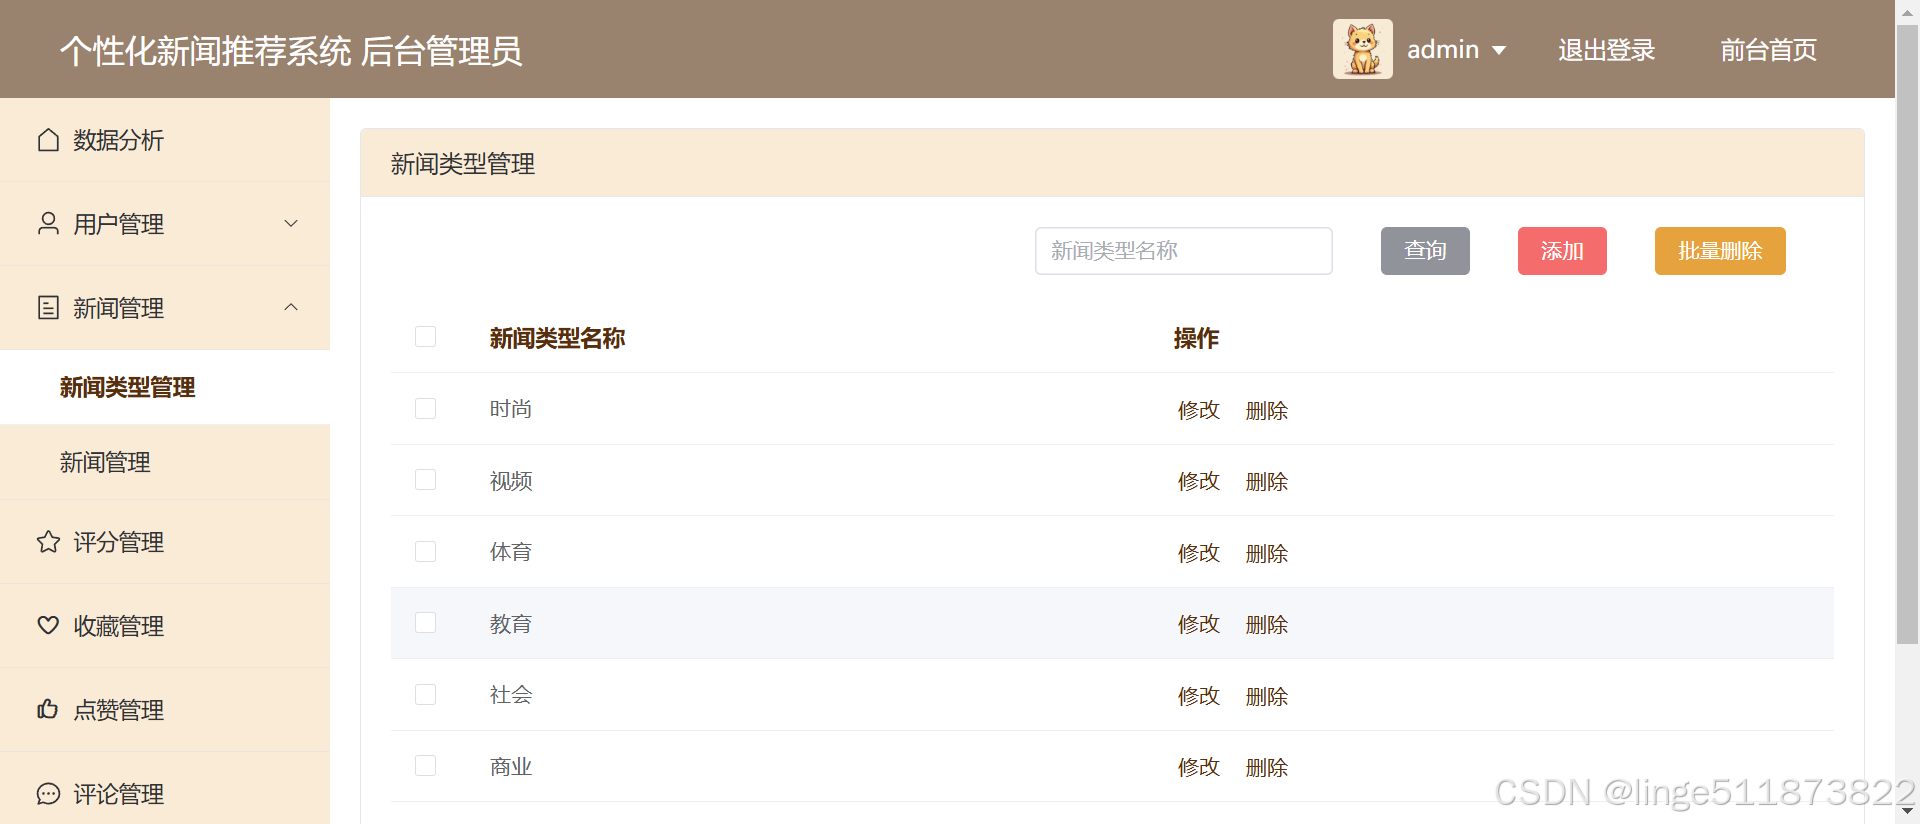Click the 商业 type name cell

pyautogui.click(x=511, y=767)
